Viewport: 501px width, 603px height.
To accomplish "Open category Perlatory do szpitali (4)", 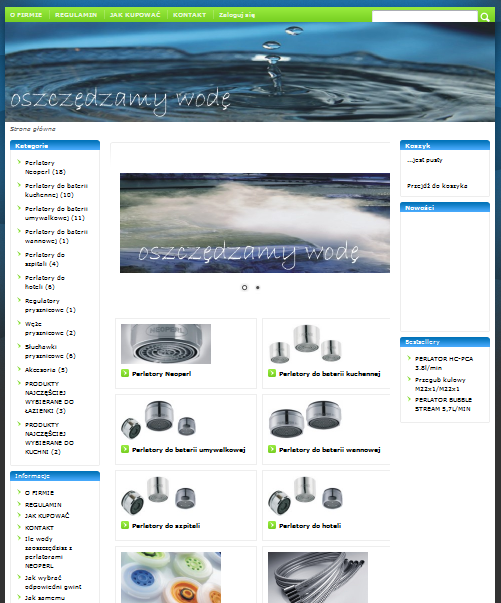I will 45,259.
